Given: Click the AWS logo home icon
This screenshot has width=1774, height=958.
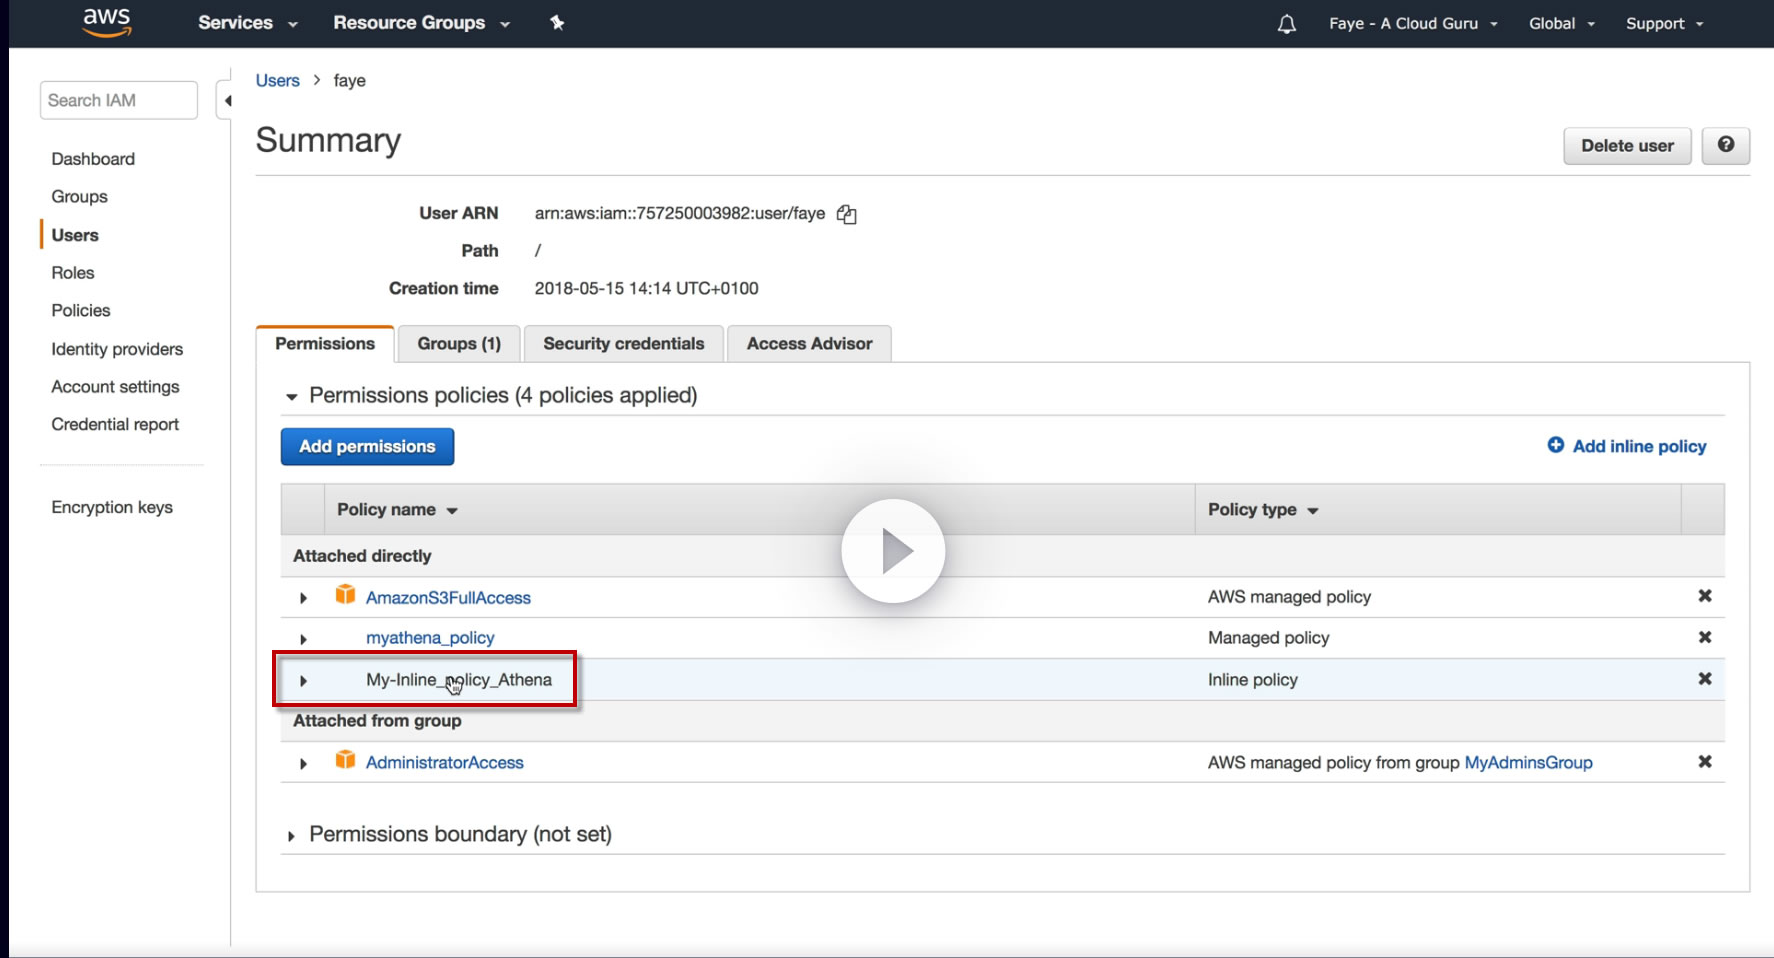Looking at the screenshot, I should [x=107, y=22].
